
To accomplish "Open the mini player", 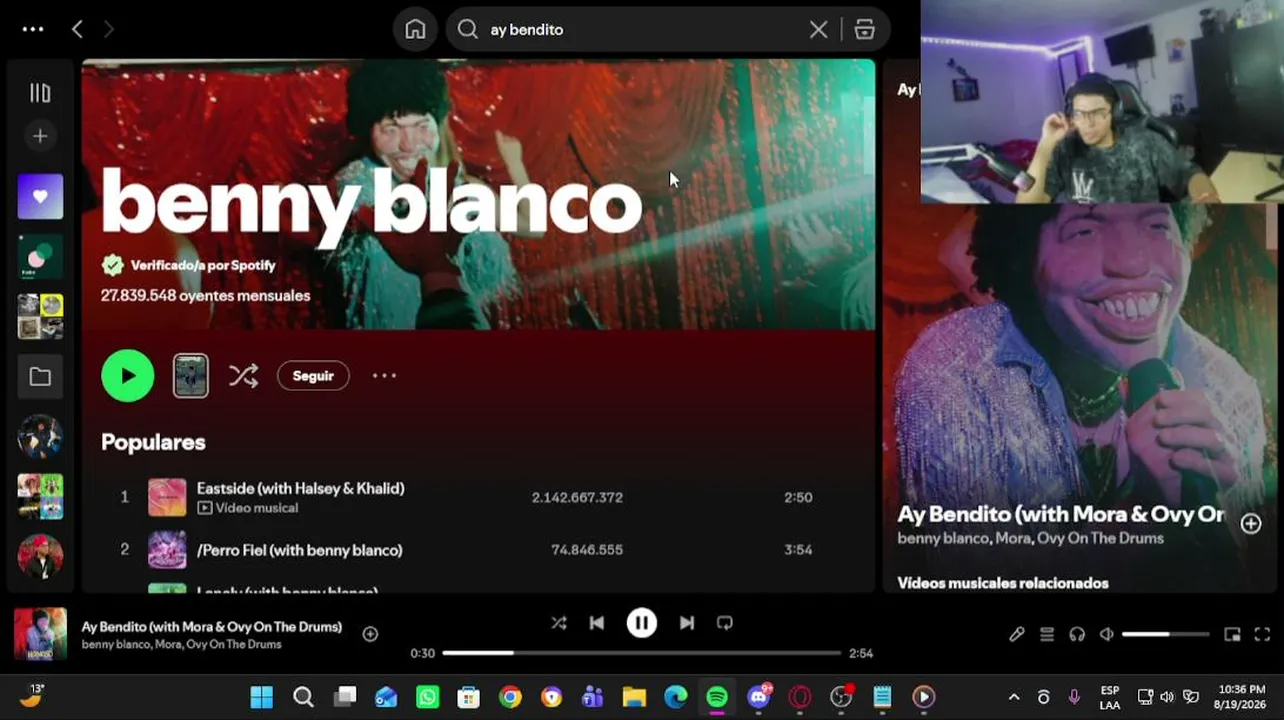I will pos(1233,634).
